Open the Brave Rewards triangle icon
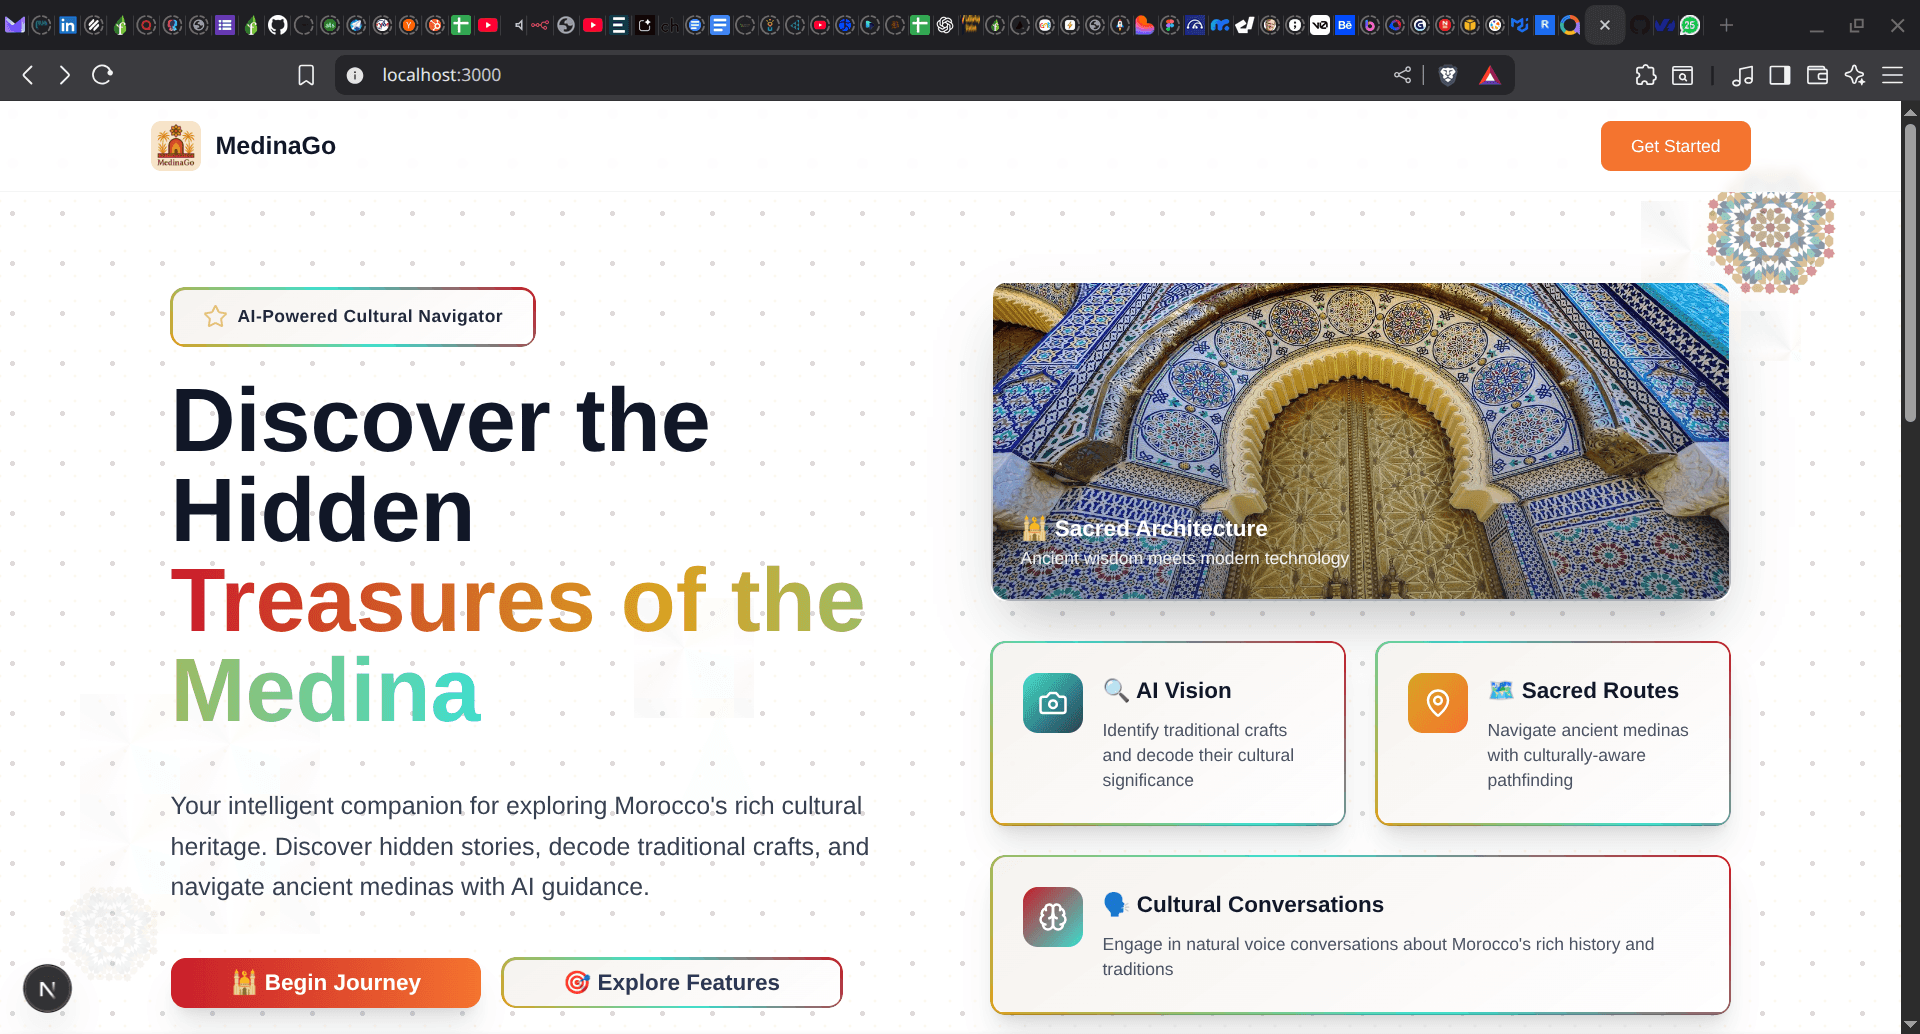Viewport: 1920px width, 1034px height. pyautogui.click(x=1489, y=75)
